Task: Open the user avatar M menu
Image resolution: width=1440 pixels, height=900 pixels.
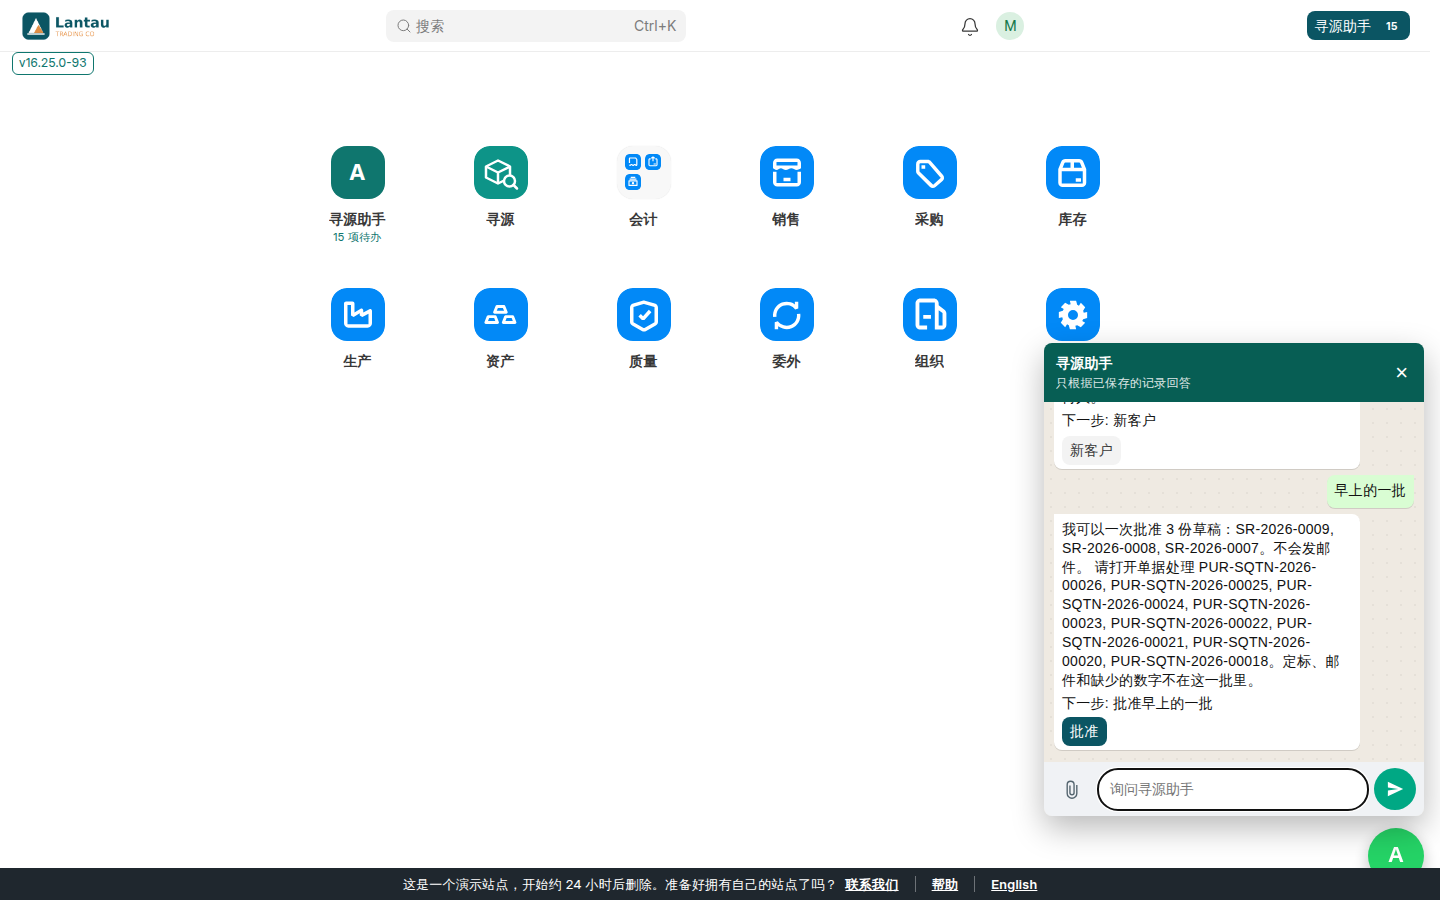Action: (1010, 26)
